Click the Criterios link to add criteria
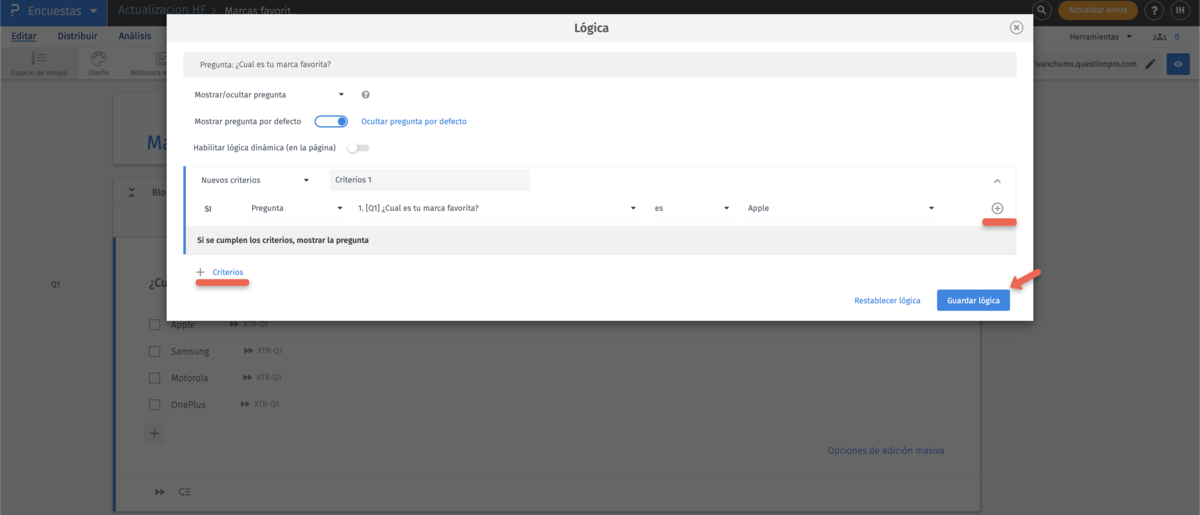Image resolution: width=1200 pixels, height=515 pixels. [228, 272]
